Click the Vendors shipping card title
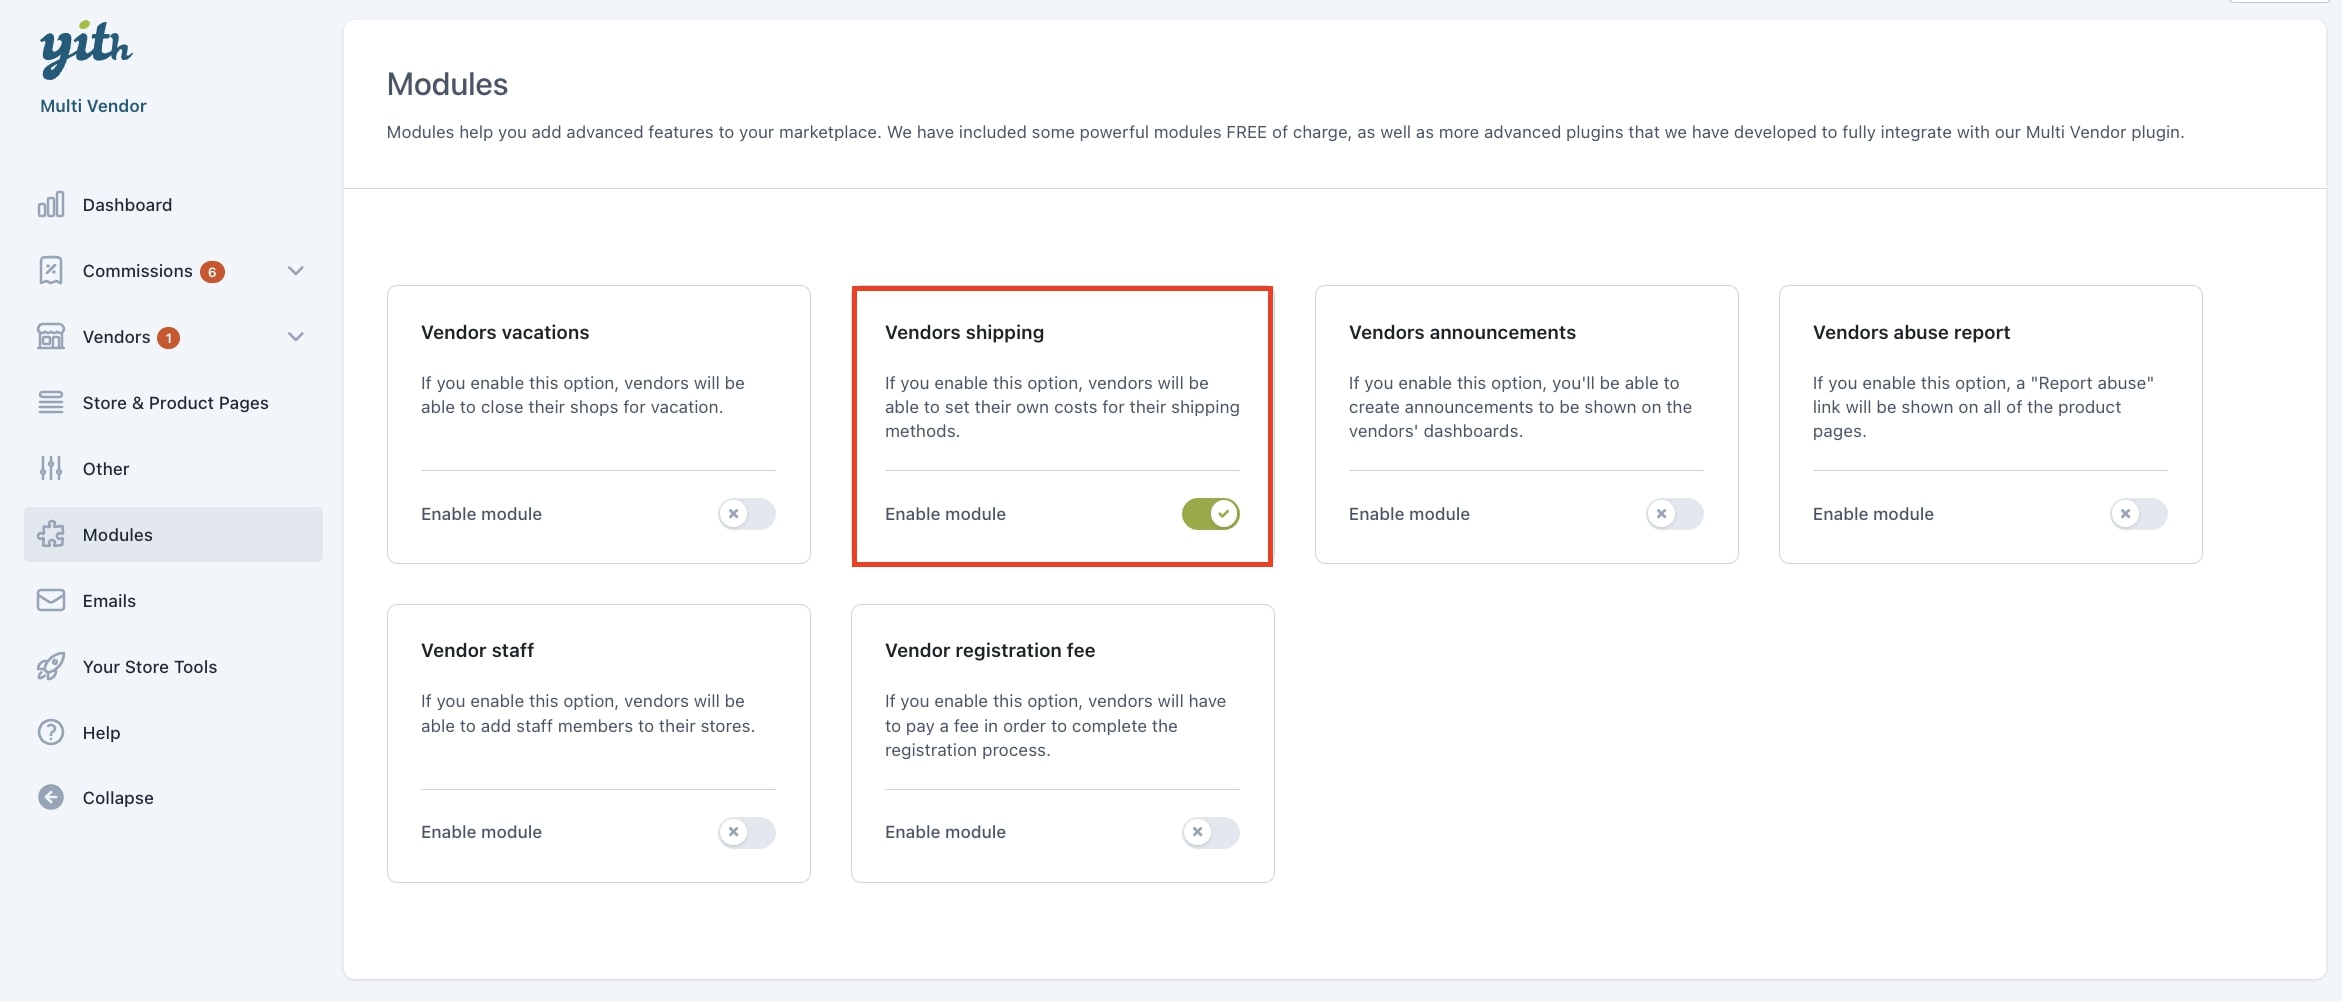Viewport: 2342px width, 1002px height. [x=964, y=333]
